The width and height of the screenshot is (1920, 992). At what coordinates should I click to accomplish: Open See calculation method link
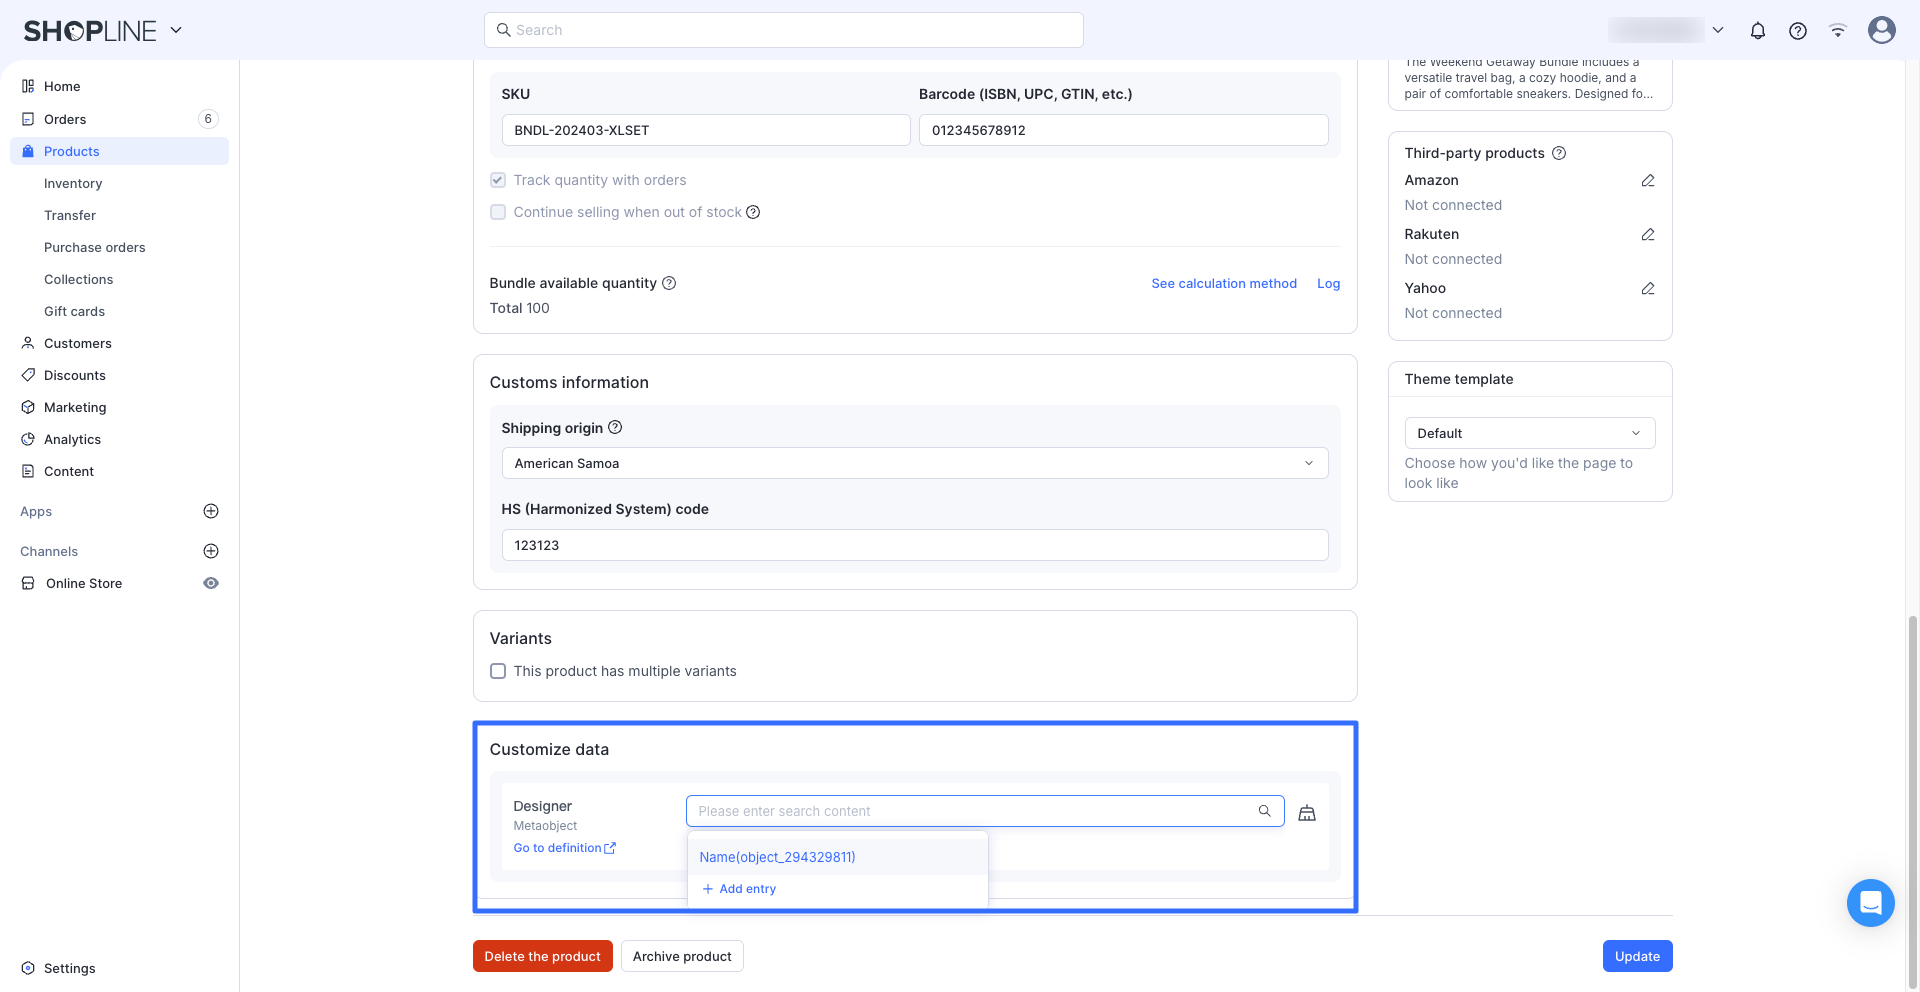point(1223,283)
